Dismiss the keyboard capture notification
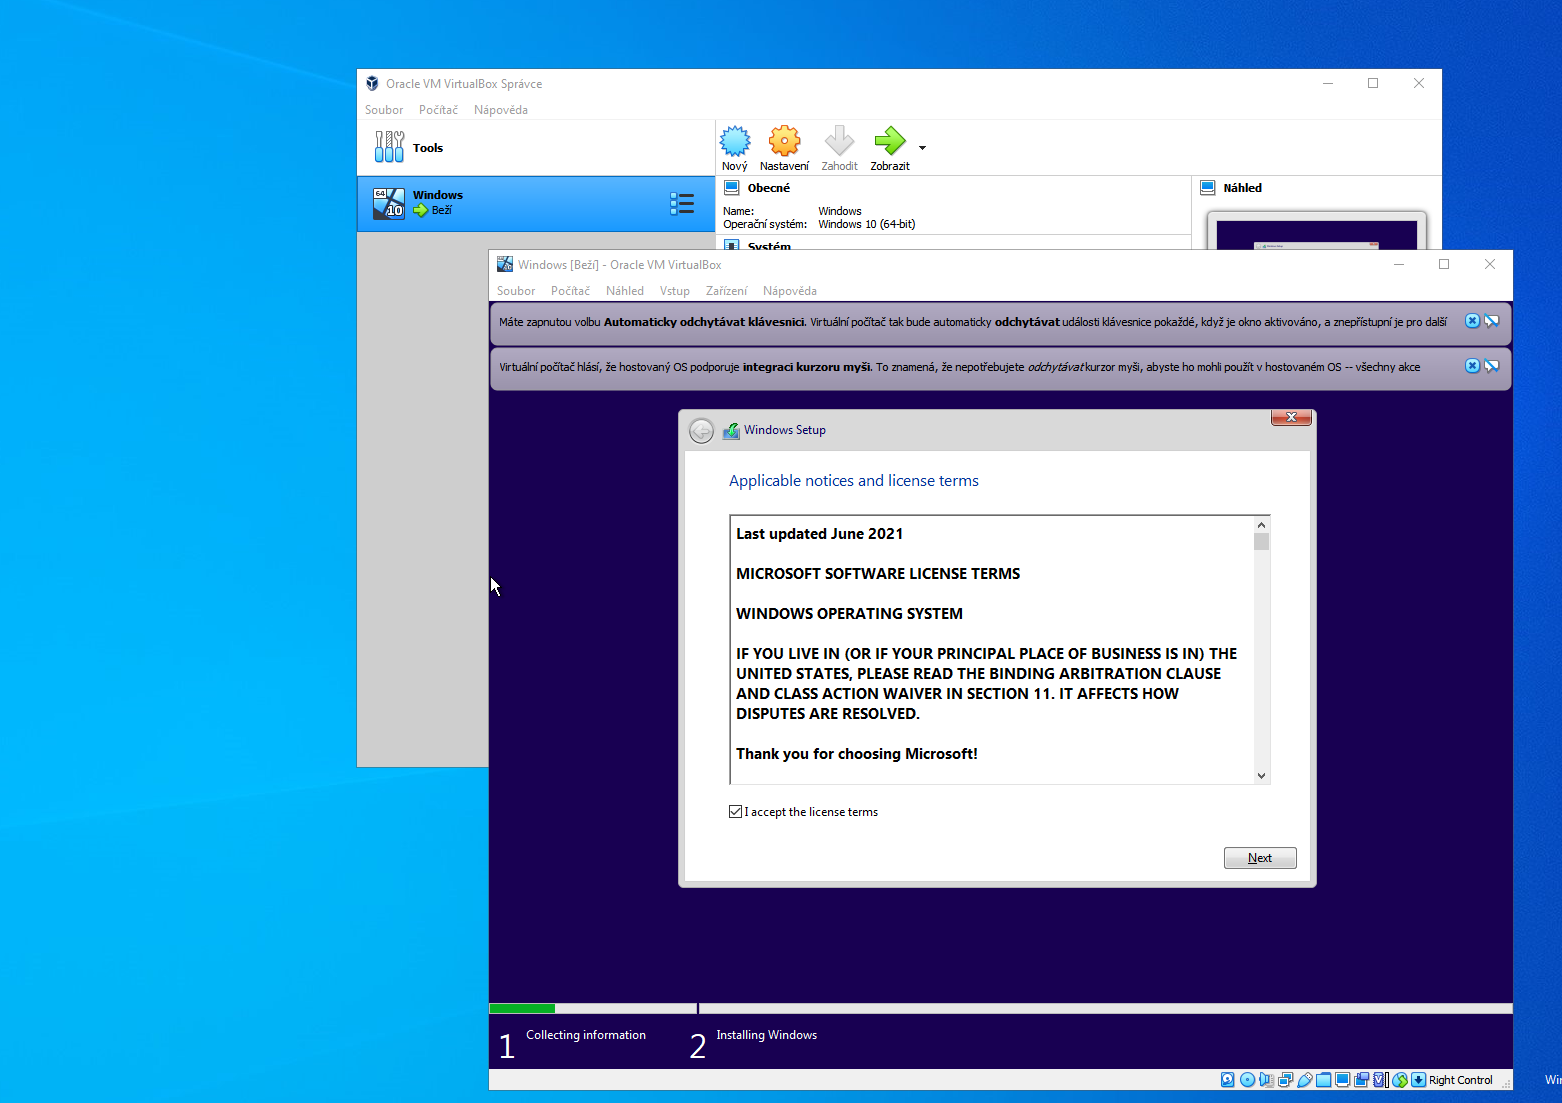Image resolution: width=1562 pixels, height=1103 pixels. pyautogui.click(x=1472, y=321)
